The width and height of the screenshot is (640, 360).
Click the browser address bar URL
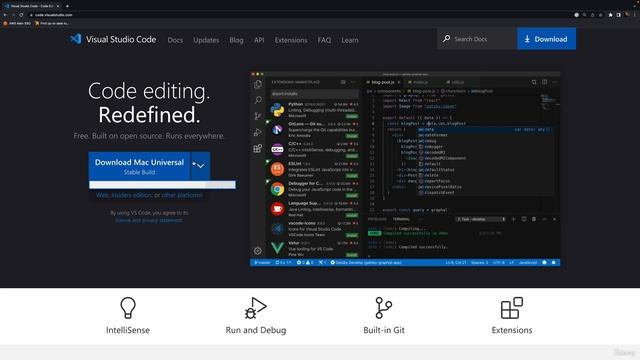tap(53, 15)
